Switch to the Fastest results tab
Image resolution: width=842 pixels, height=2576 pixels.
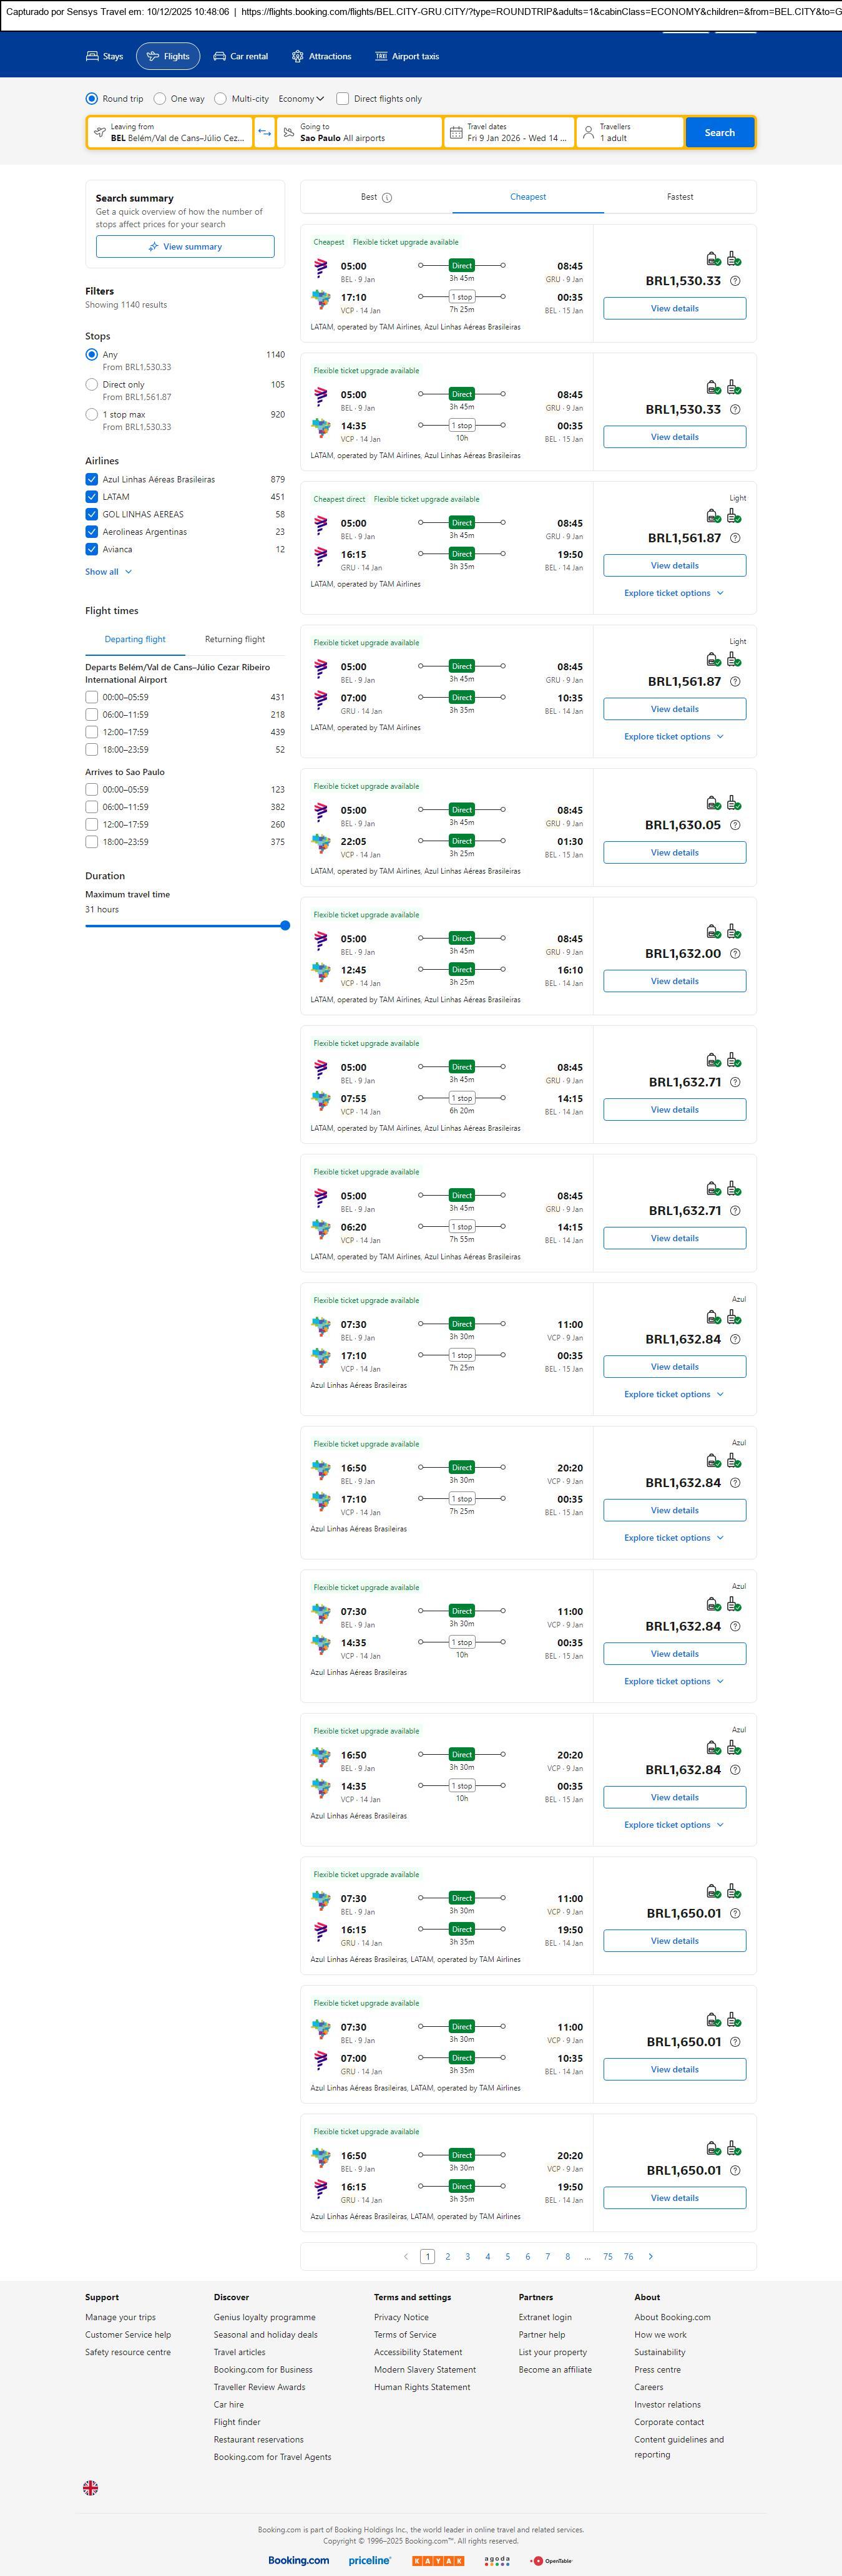pyautogui.click(x=679, y=197)
